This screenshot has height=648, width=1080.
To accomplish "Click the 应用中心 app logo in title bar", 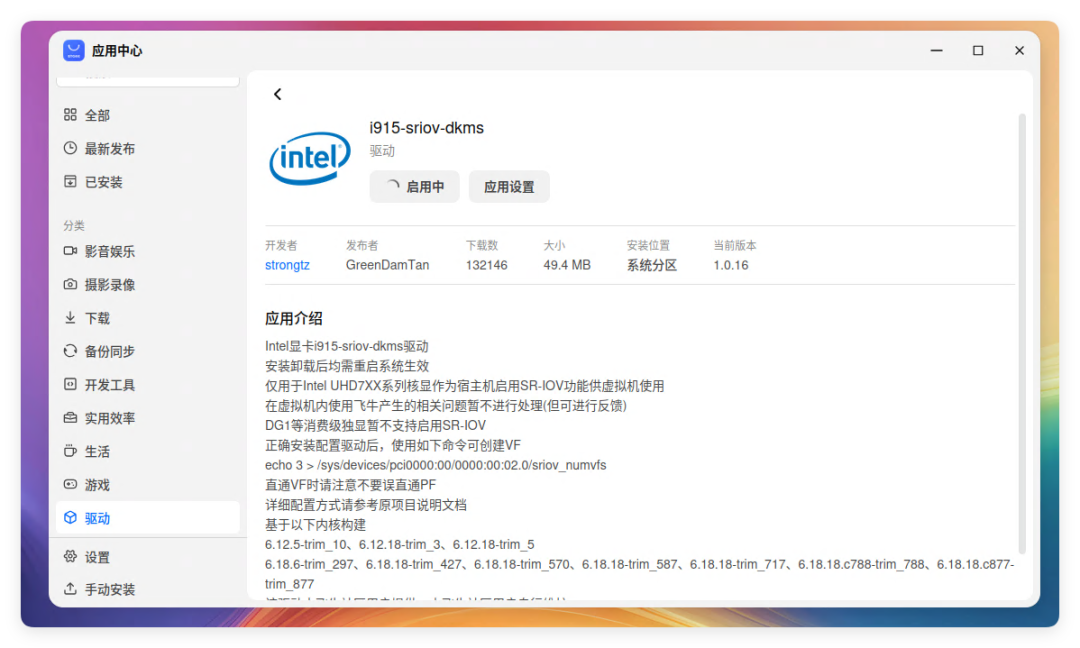I will tap(74, 50).
